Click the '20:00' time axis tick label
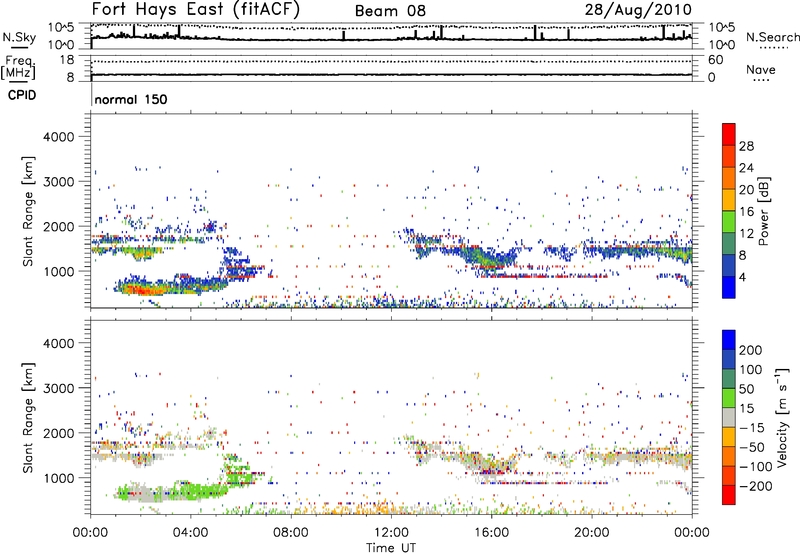 (x=591, y=533)
